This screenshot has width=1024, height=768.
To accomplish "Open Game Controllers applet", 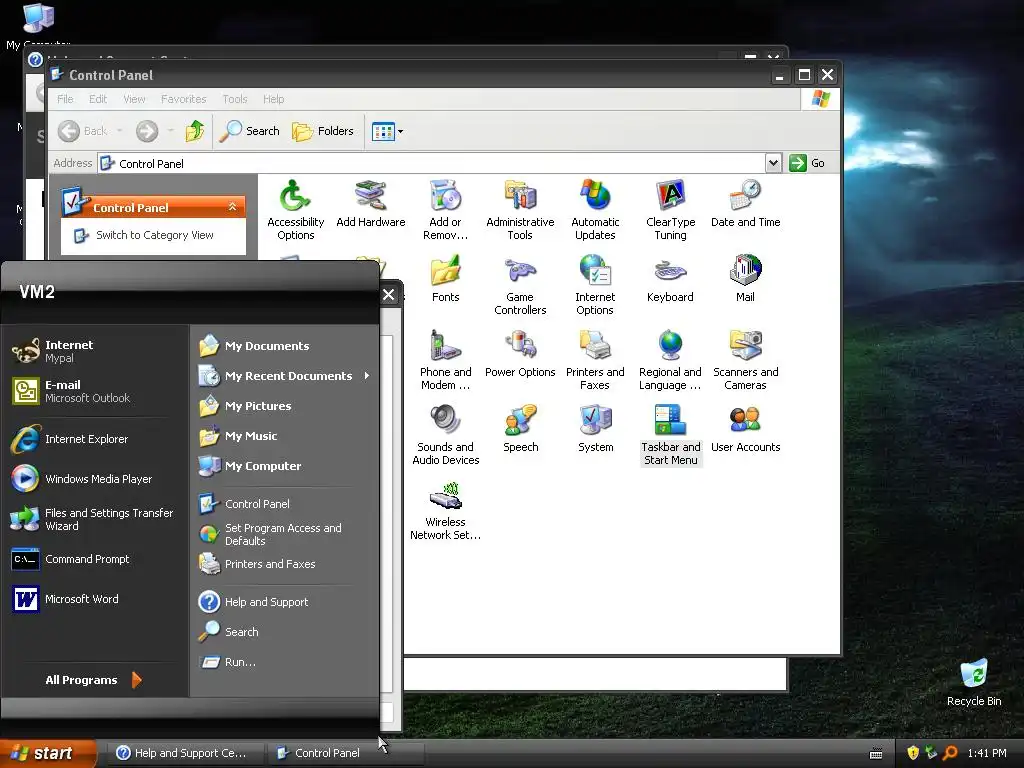I will pyautogui.click(x=520, y=285).
